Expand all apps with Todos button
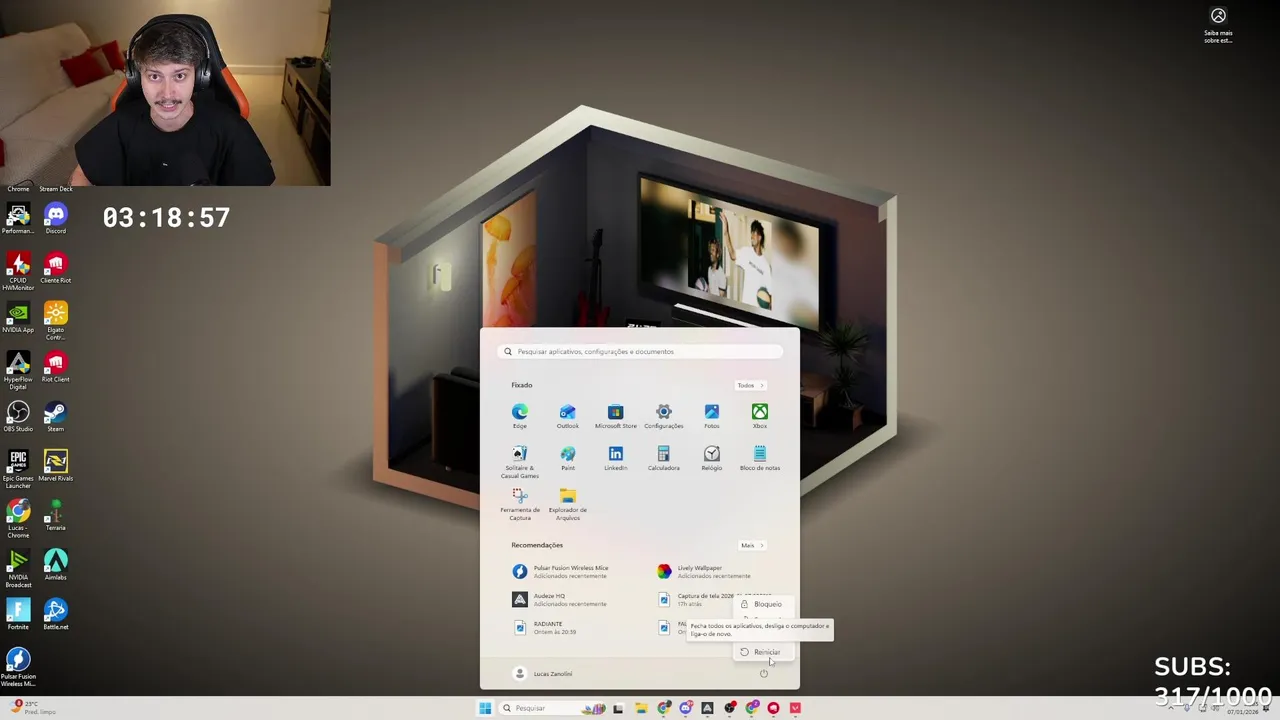This screenshot has width=1280, height=720. point(750,385)
